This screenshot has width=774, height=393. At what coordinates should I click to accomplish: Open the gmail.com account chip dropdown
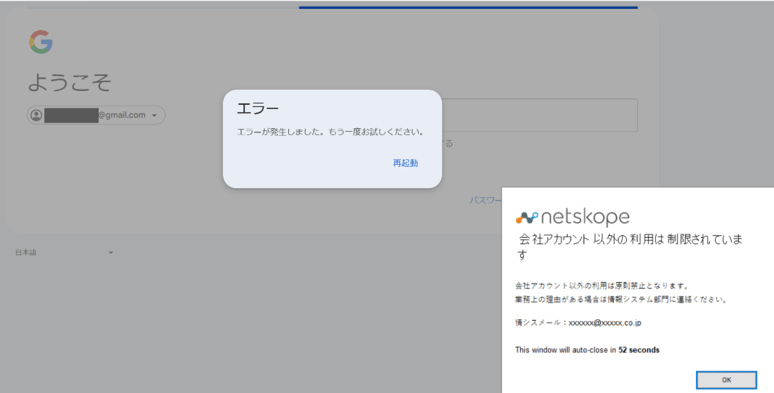[x=96, y=115]
